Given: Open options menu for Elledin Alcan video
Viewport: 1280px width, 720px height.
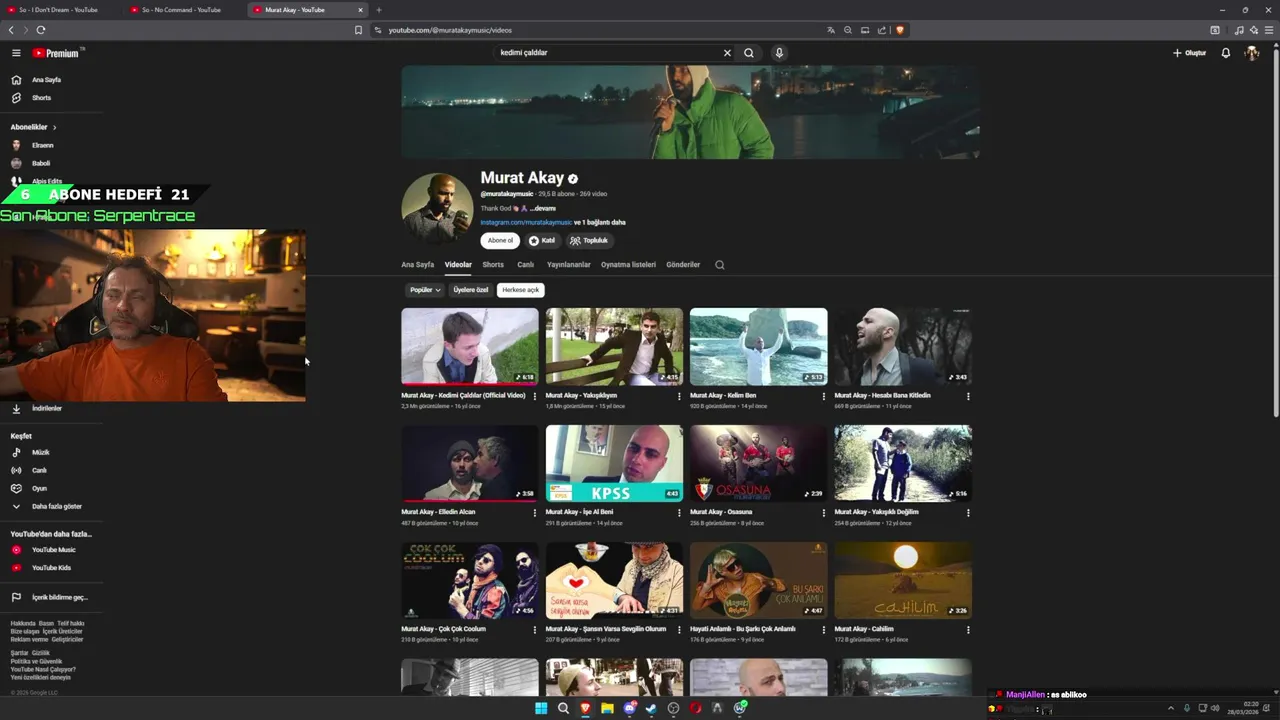Looking at the screenshot, I should (x=535, y=513).
